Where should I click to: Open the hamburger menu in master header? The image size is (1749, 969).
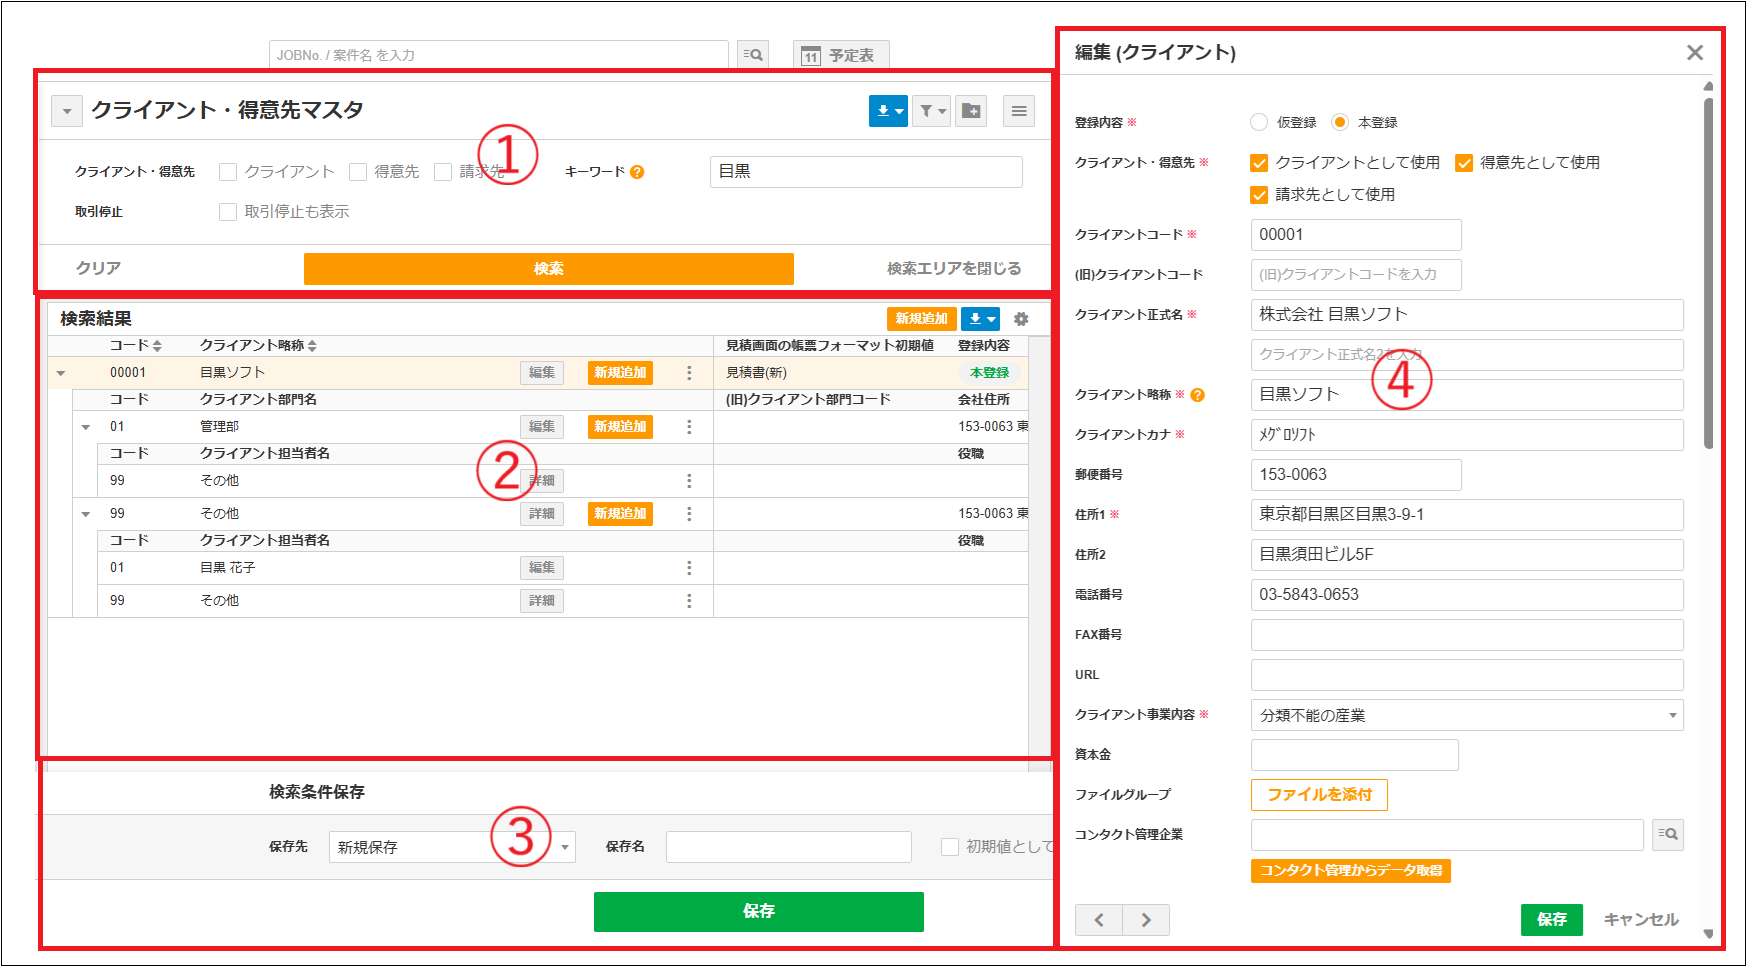click(x=1018, y=111)
